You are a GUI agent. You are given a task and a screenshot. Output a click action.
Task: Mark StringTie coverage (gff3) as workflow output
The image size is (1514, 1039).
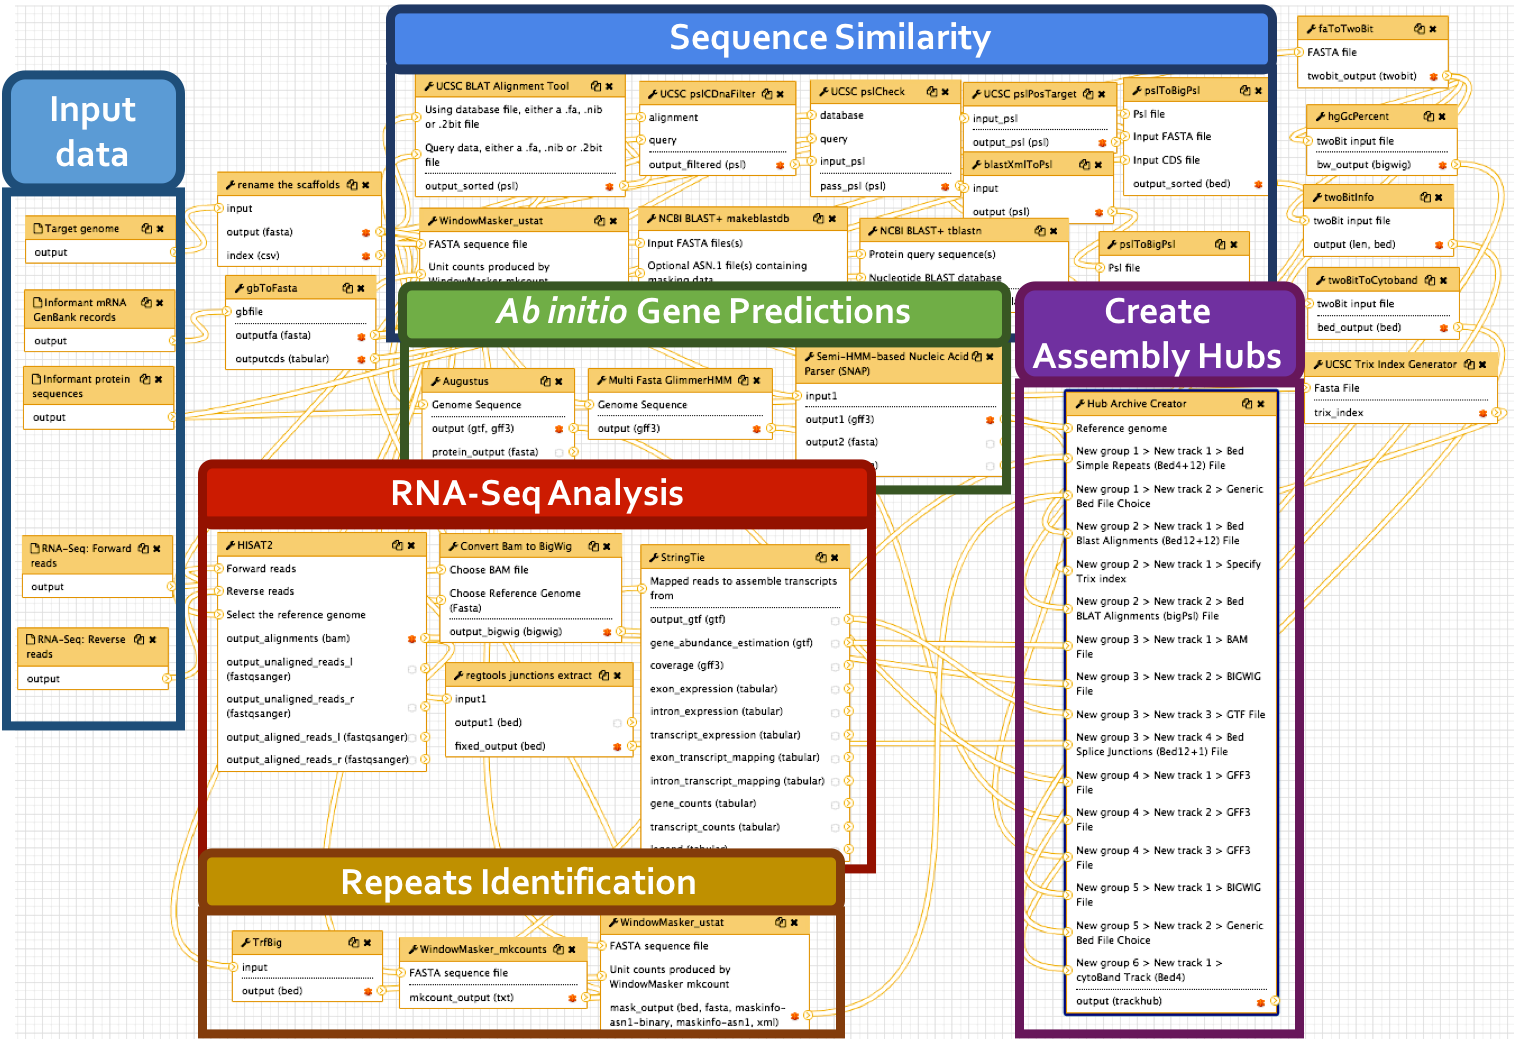[x=835, y=666]
